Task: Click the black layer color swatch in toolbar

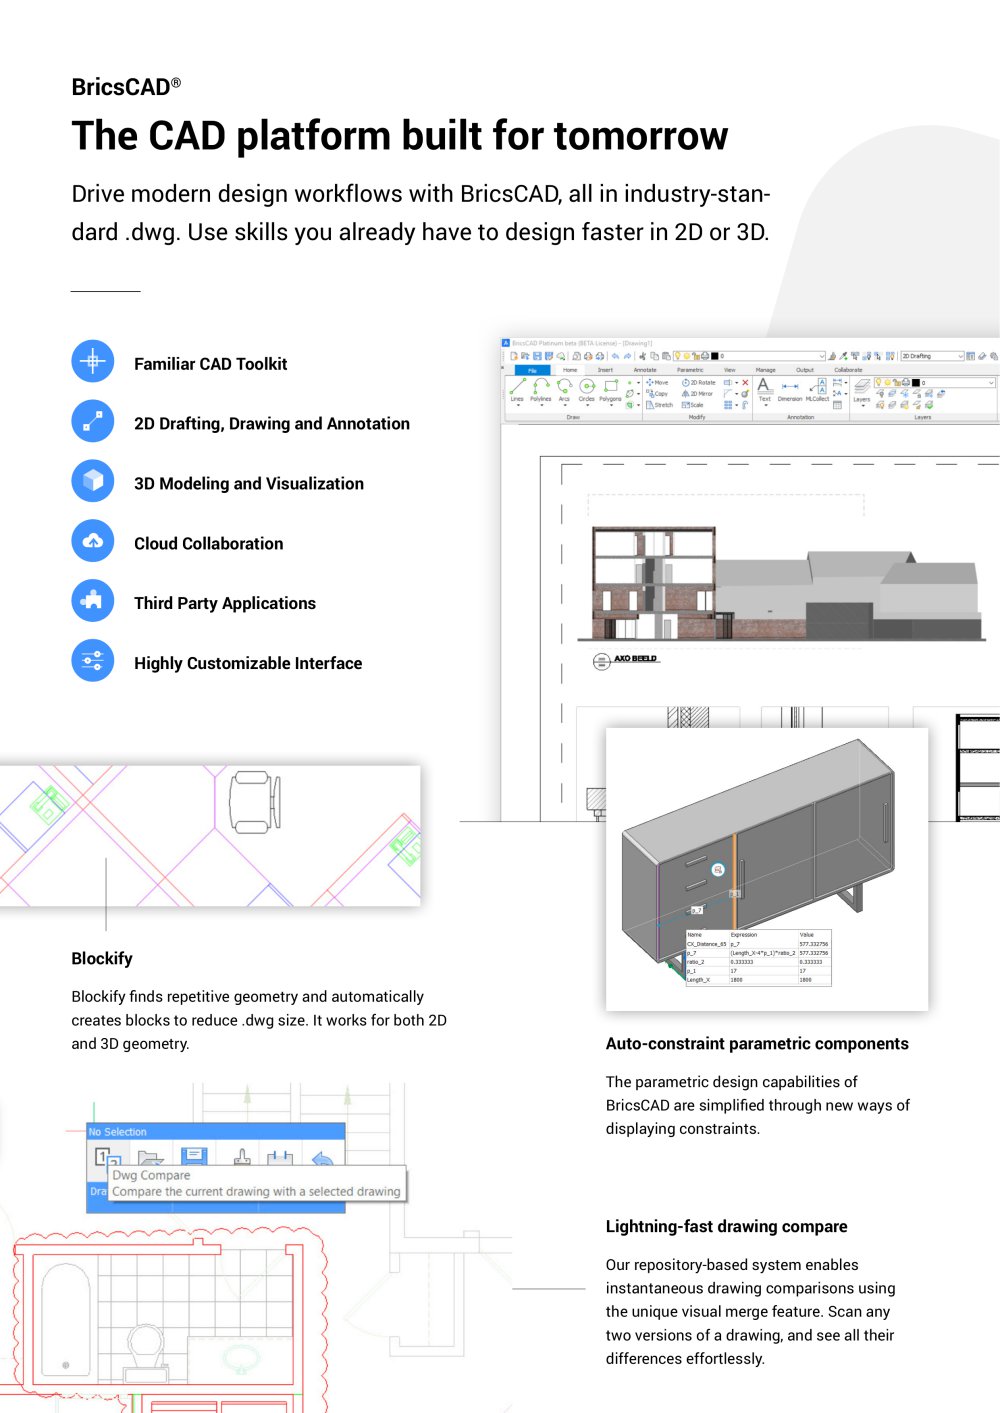Action: coord(714,356)
